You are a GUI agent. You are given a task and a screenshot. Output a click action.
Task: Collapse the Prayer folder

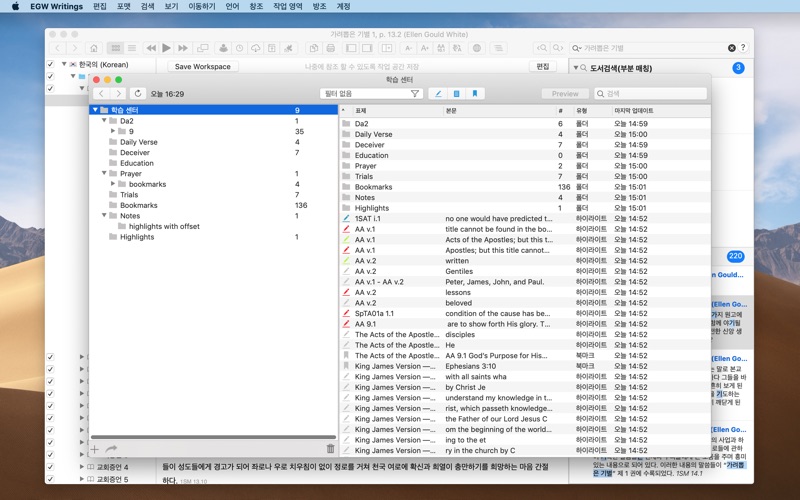(104, 173)
